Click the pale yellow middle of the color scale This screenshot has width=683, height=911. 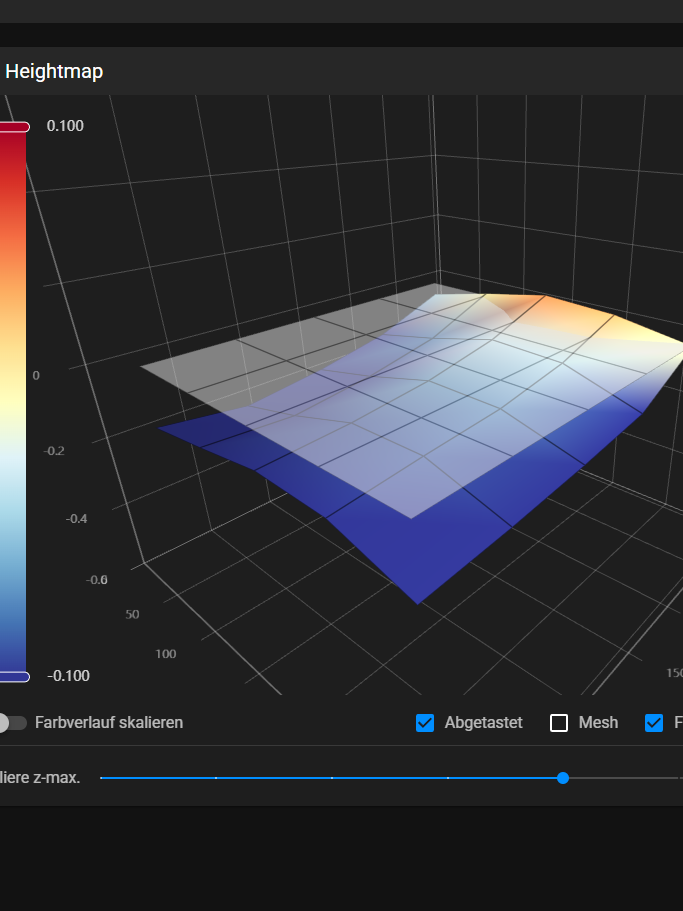point(13,400)
